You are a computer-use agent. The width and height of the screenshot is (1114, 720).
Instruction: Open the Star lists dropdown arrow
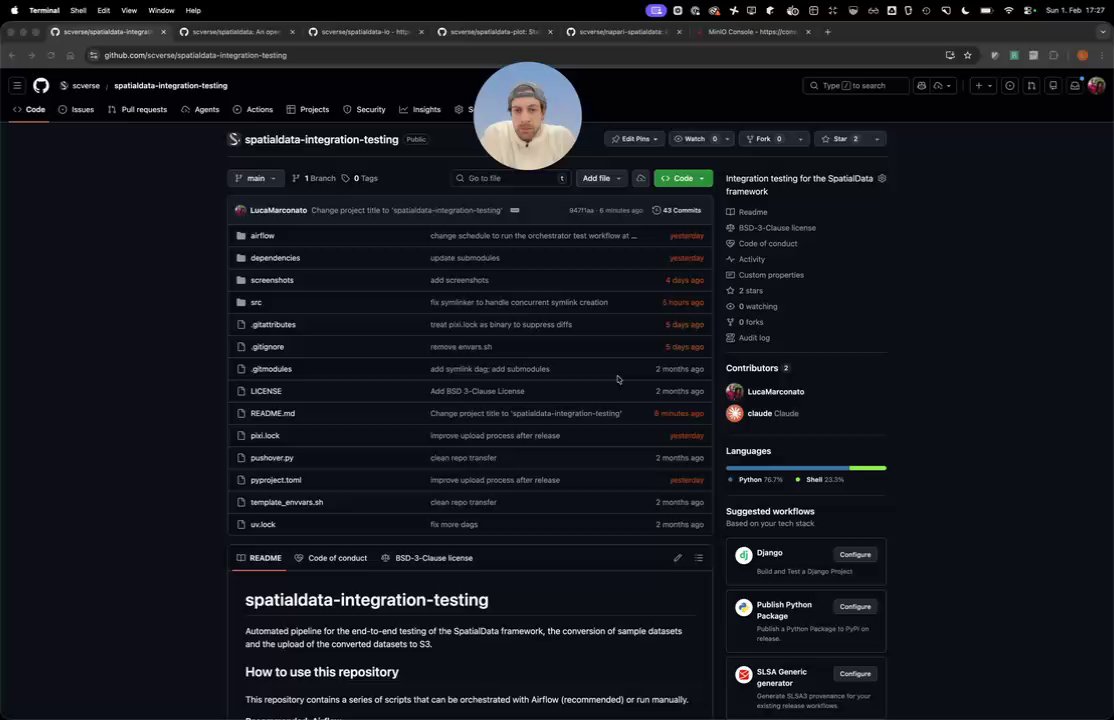pyautogui.click(x=877, y=139)
